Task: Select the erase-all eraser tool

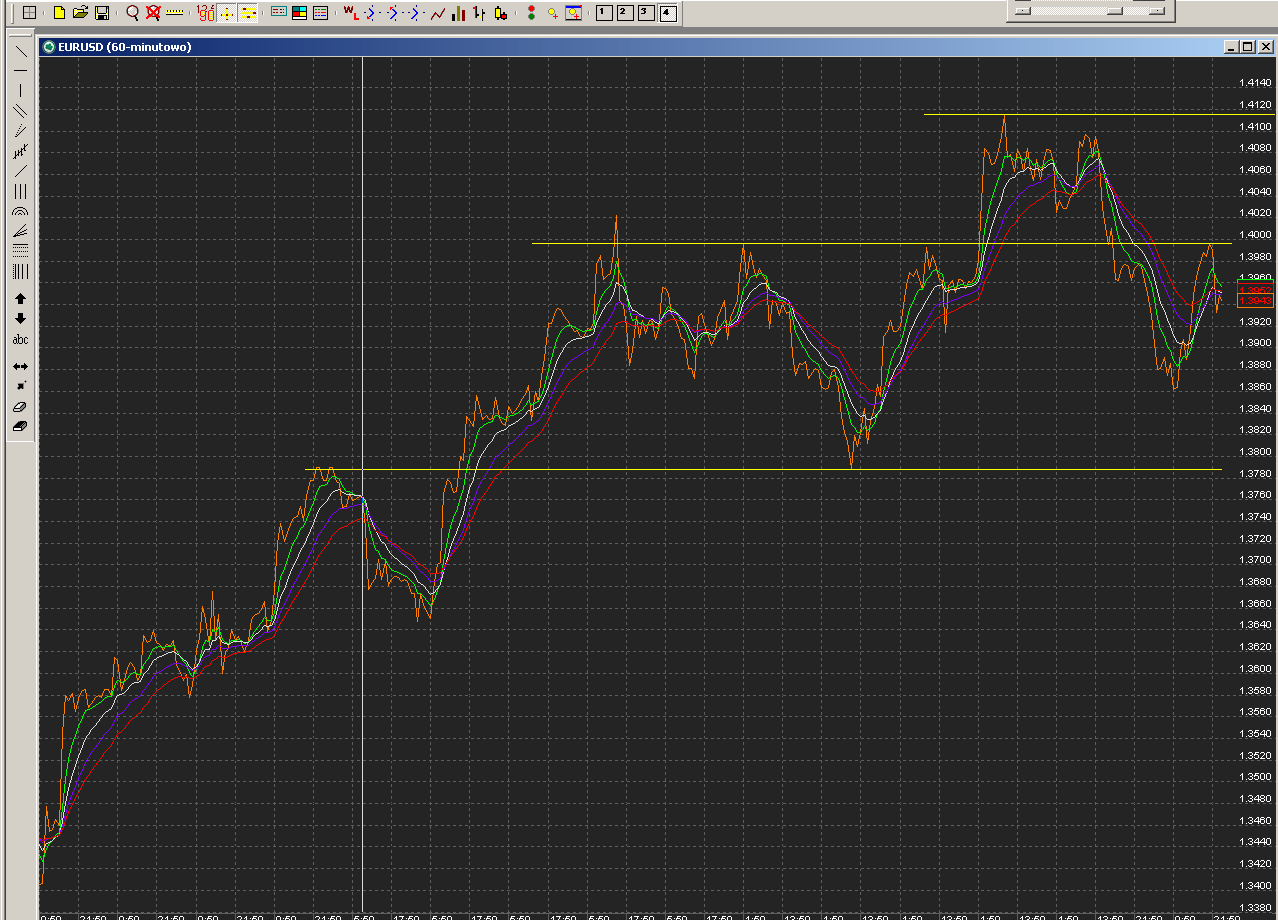Action: (x=20, y=426)
